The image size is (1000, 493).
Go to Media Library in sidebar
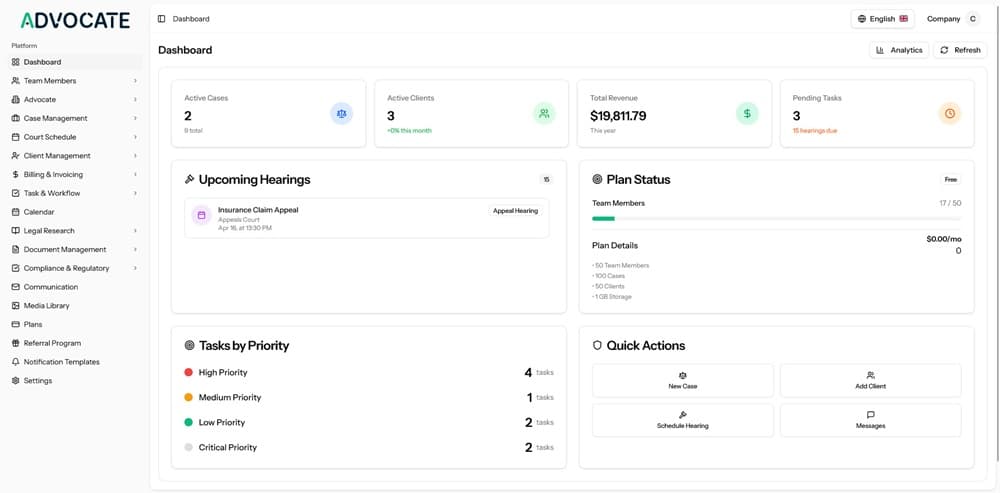pos(46,306)
